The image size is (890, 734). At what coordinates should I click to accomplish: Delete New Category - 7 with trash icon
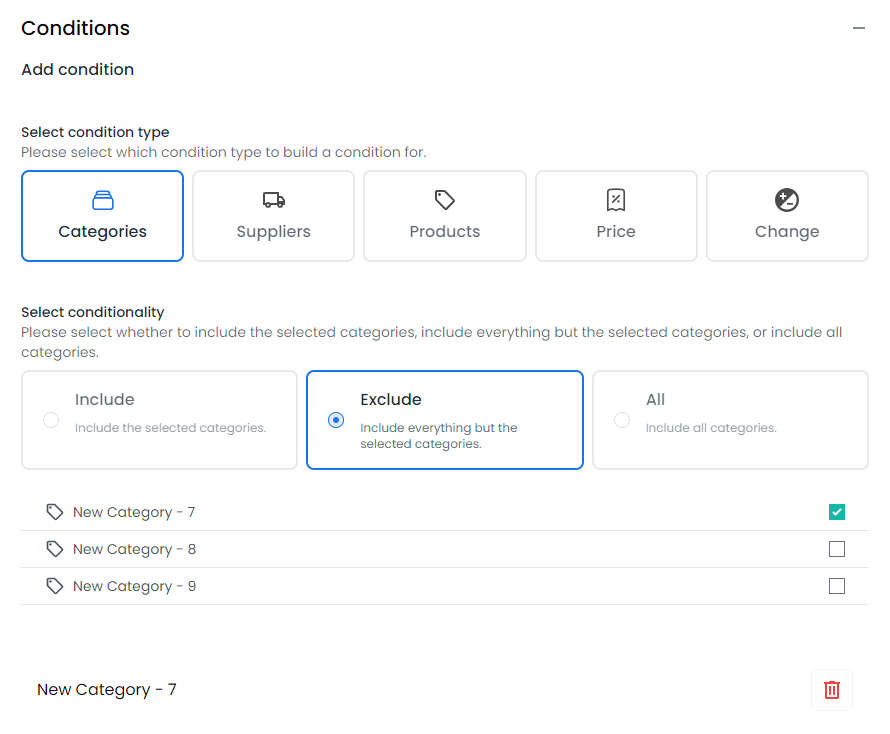point(832,690)
